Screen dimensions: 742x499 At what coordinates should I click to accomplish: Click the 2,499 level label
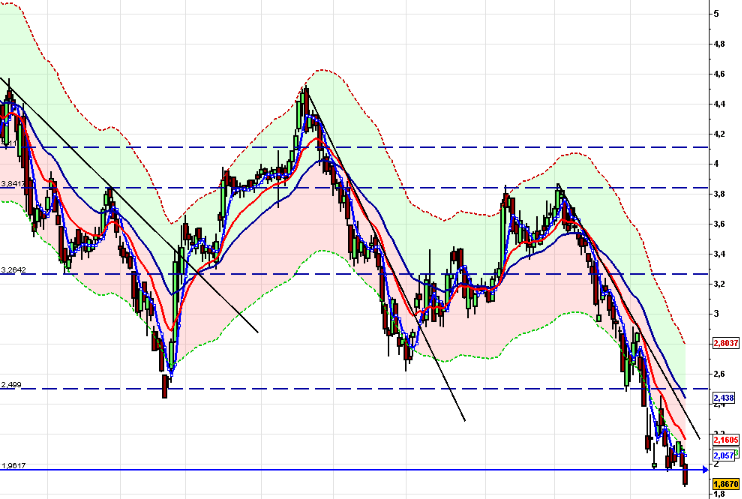click(x=11, y=384)
